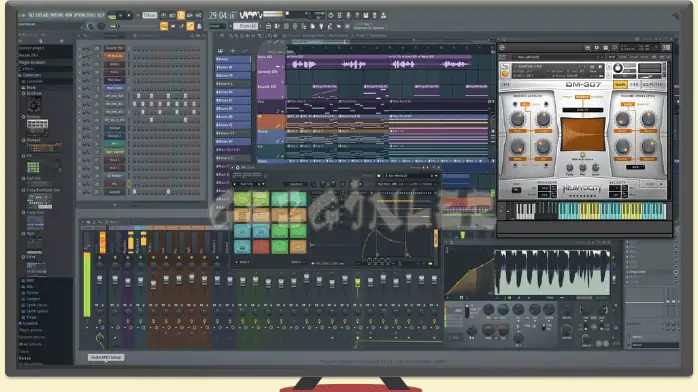
Task: Click the save project floppy icon
Action: point(365,16)
